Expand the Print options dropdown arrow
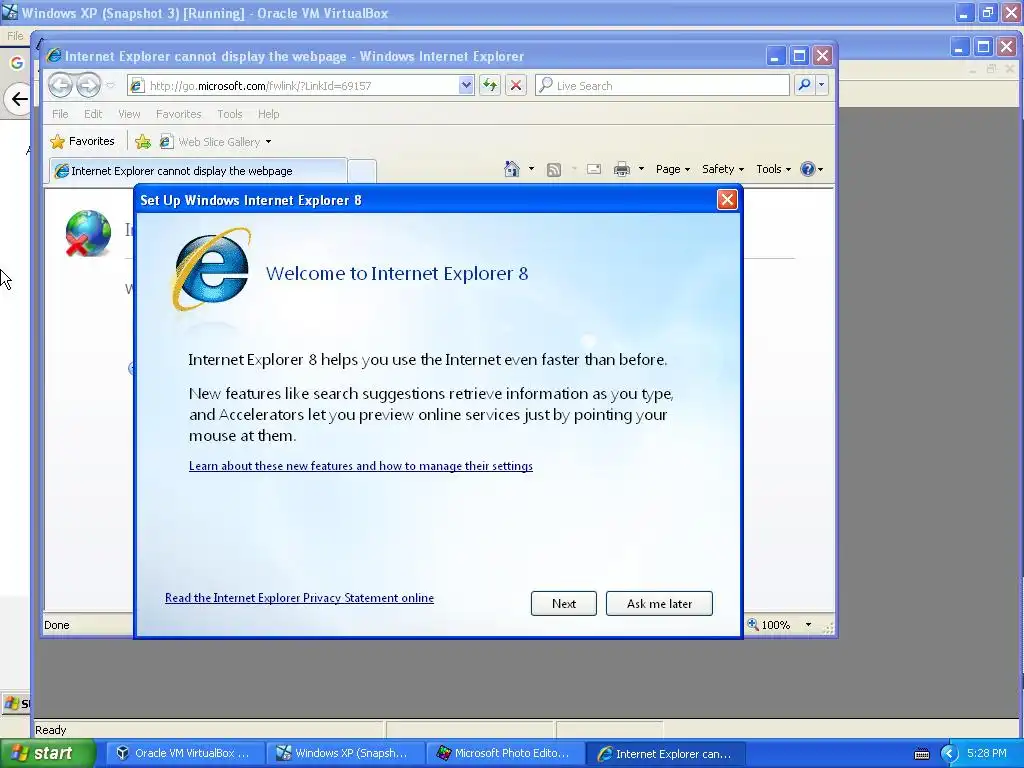Viewport: 1024px width, 768px height. tap(641, 169)
